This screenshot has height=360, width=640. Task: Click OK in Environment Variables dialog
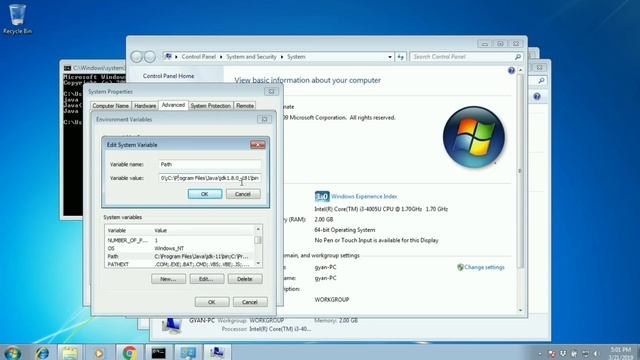[212, 302]
